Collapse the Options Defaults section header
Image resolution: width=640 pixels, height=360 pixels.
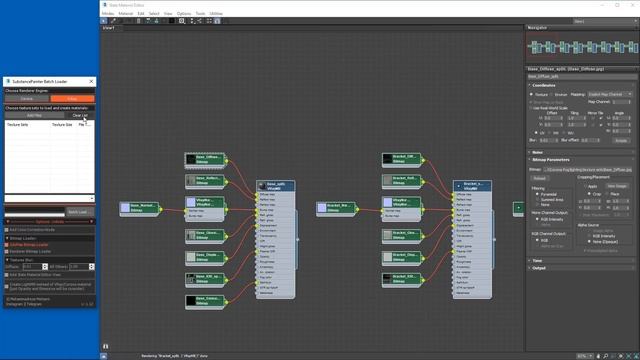(x=49, y=222)
